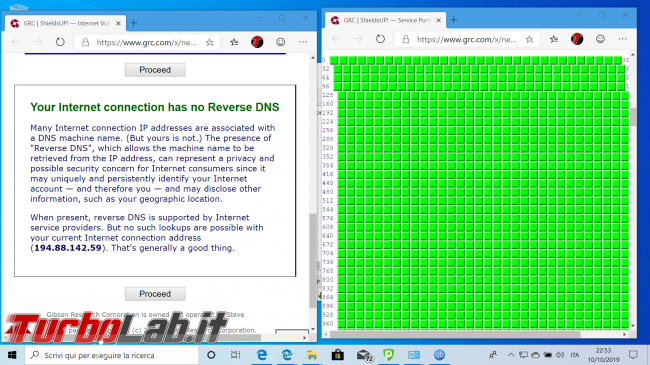Click the top Proceed button
650x365 pixels.
pos(155,70)
